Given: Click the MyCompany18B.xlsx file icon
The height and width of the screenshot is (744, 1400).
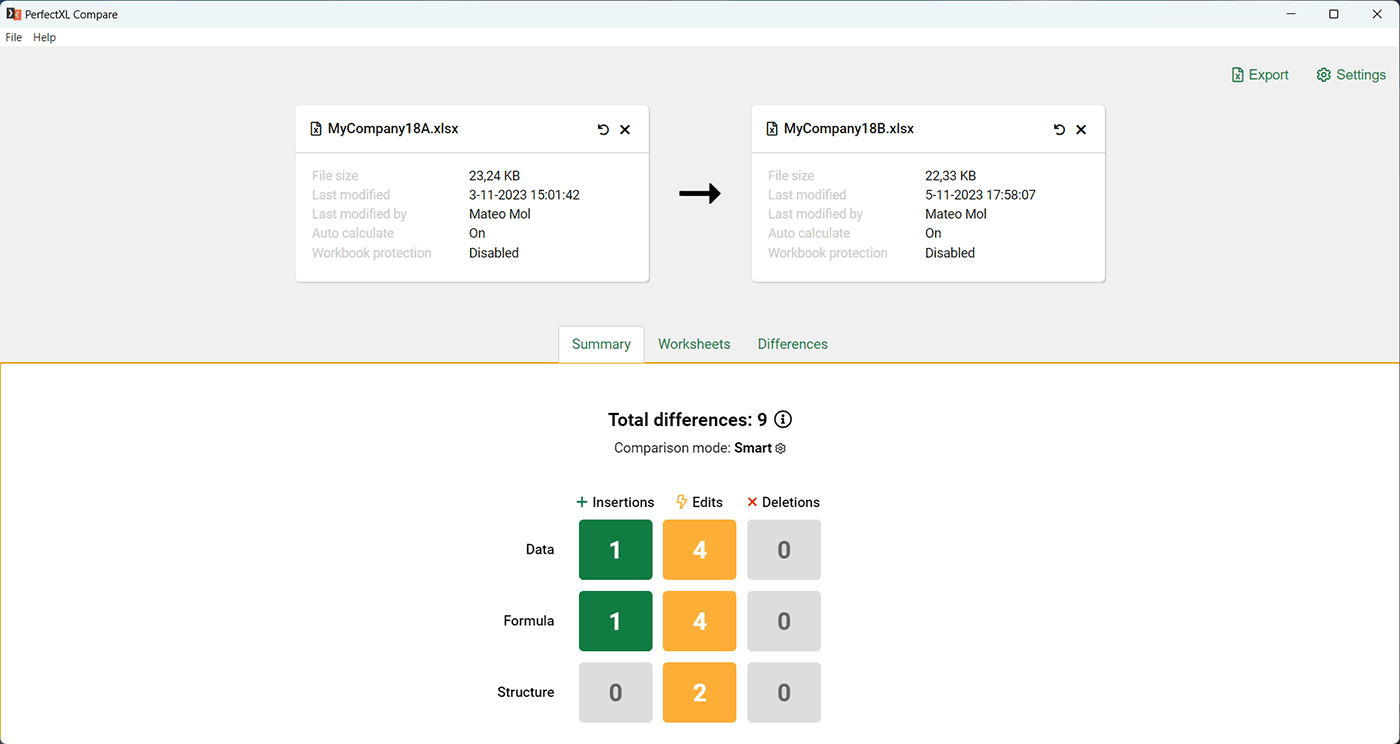Looking at the screenshot, I should point(772,129).
